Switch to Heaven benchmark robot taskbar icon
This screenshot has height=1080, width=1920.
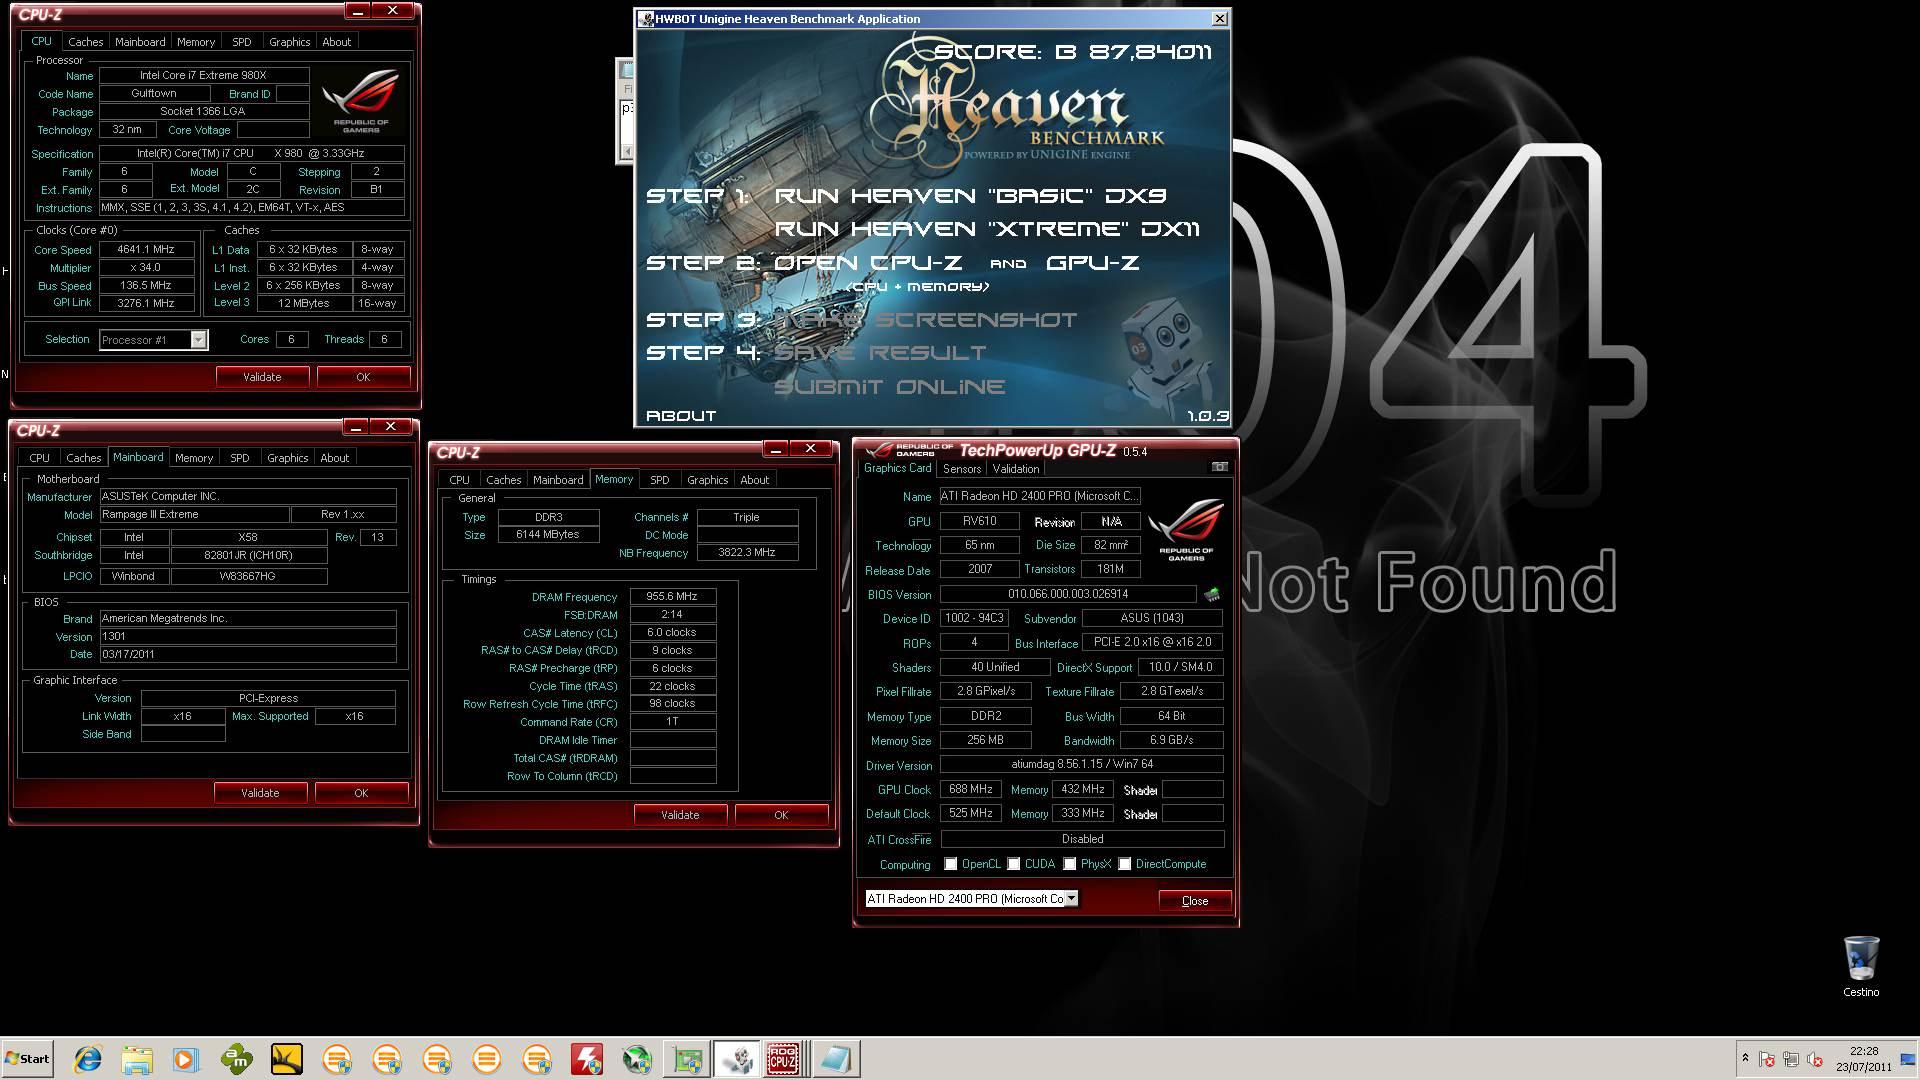(737, 1059)
